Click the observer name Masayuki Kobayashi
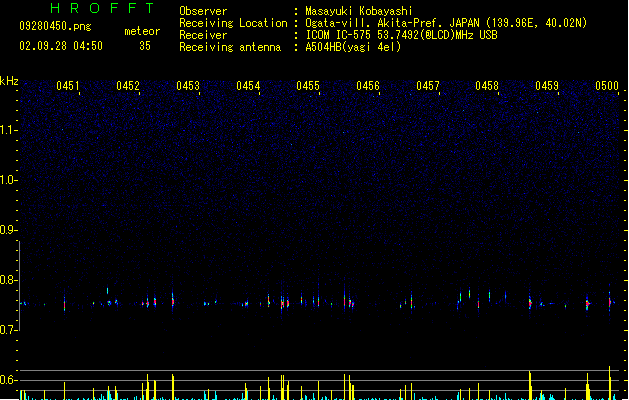 coord(359,11)
